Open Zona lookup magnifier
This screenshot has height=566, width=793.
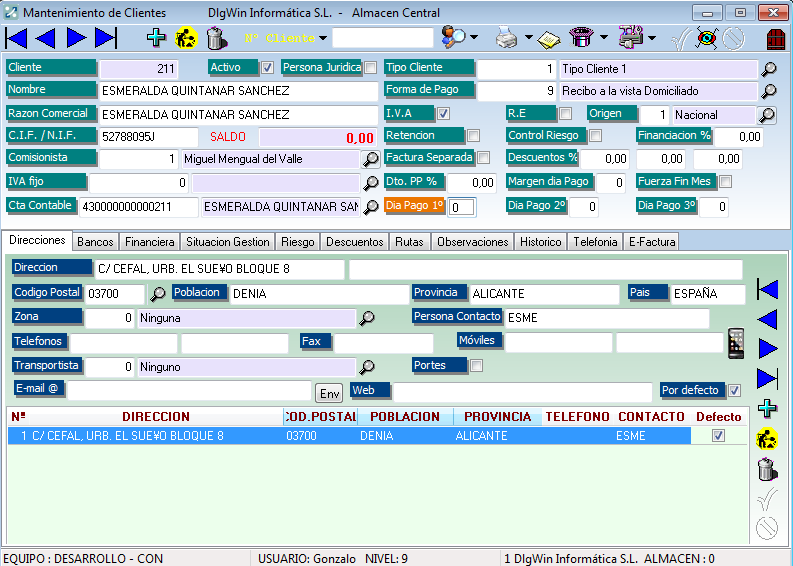point(367,318)
